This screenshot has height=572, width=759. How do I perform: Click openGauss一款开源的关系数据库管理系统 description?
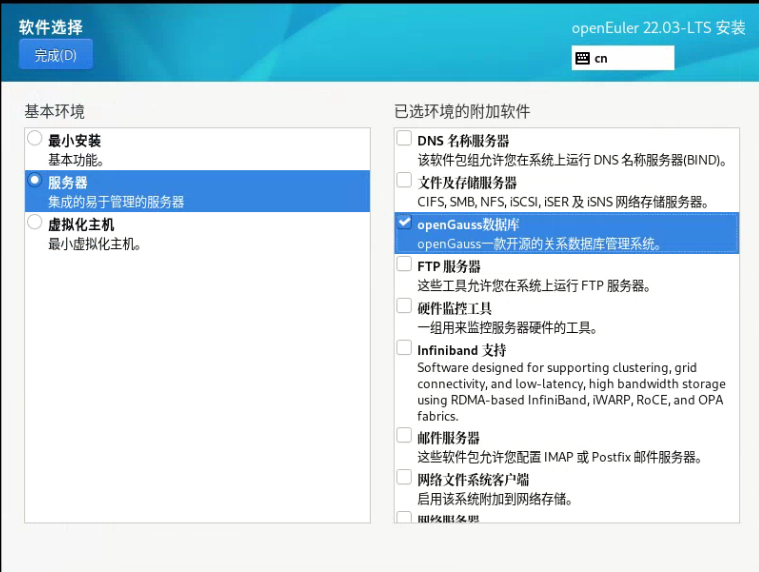pyautogui.click(x=539, y=244)
